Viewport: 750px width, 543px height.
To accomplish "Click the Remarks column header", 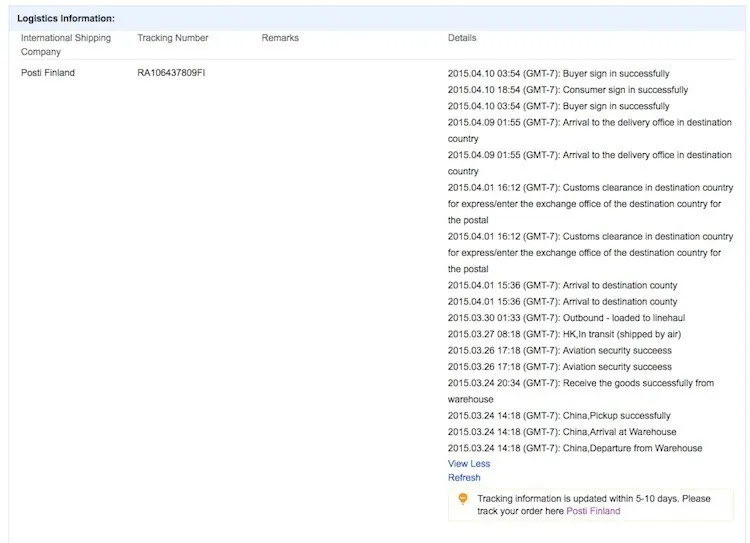I will tap(280, 38).
